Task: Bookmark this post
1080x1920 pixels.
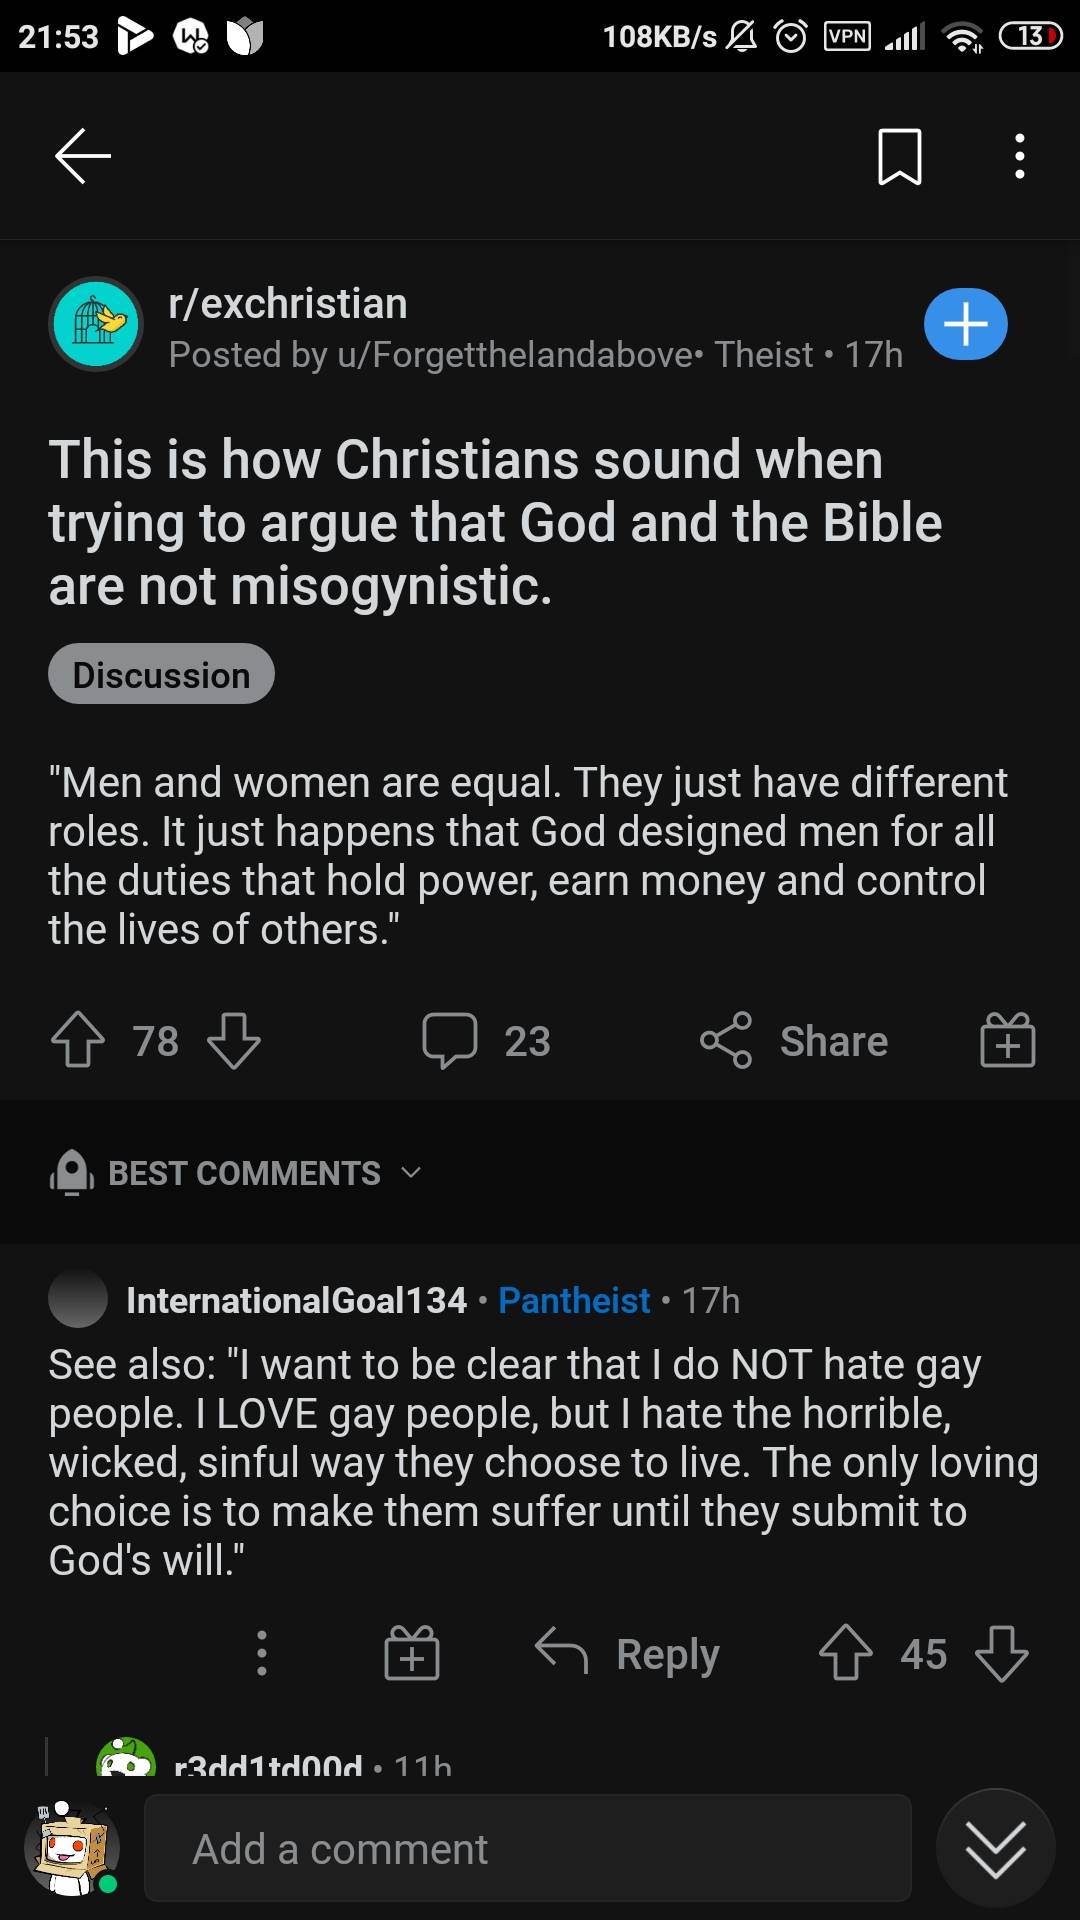Action: 898,155
